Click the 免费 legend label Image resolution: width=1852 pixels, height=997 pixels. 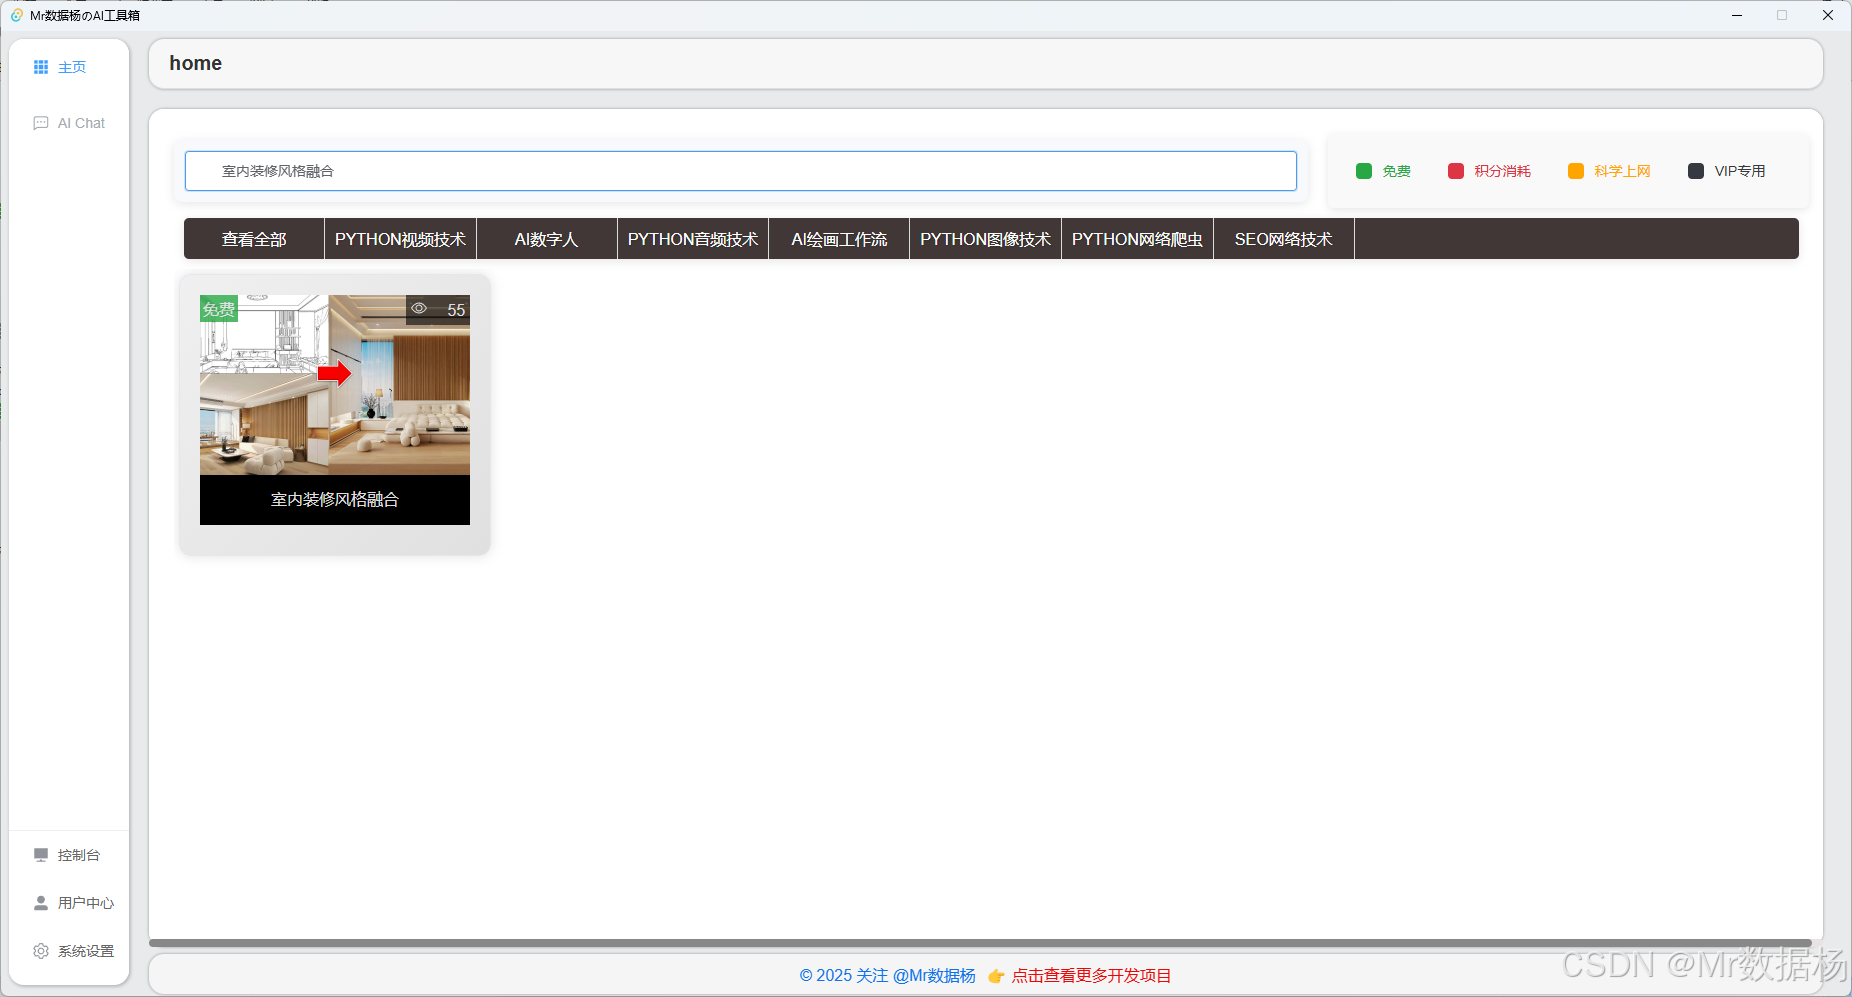click(x=1396, y=171)
